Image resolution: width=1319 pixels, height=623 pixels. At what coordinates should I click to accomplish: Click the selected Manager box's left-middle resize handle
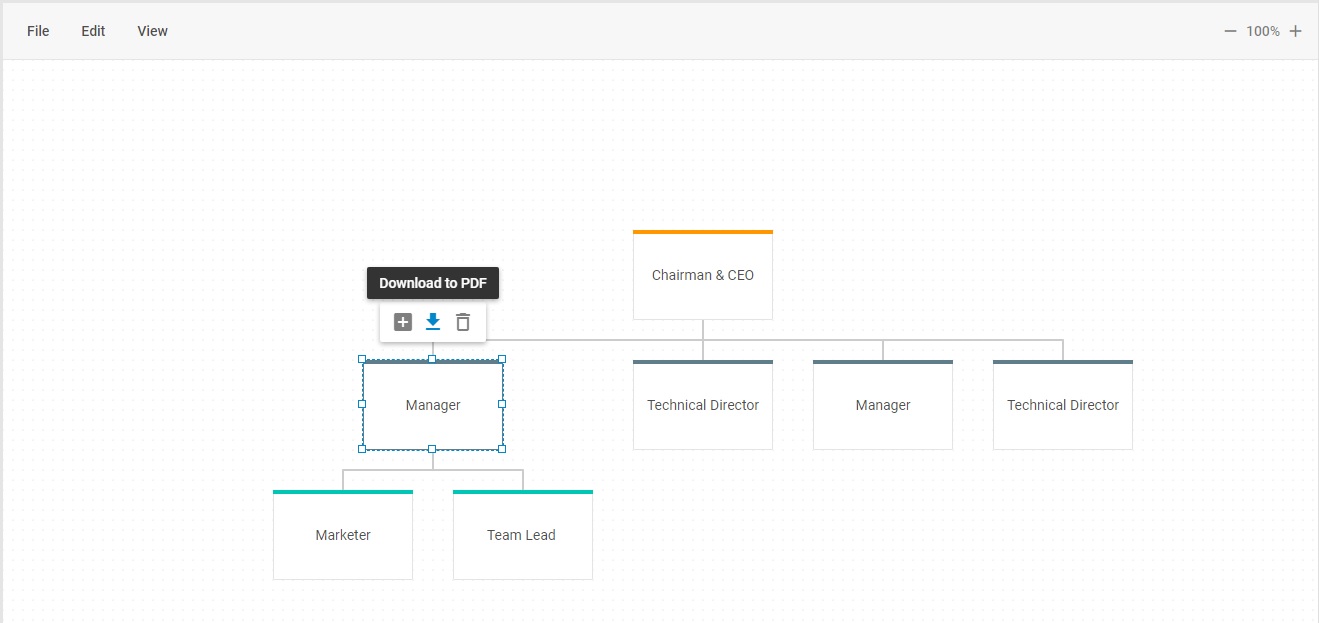click(362, 404)
